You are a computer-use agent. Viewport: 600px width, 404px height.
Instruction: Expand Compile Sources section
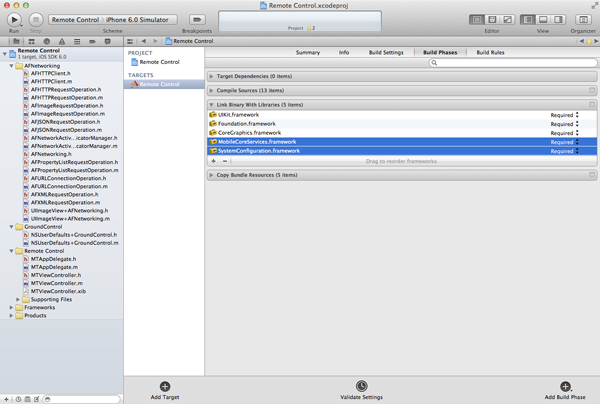coord(211,91)
